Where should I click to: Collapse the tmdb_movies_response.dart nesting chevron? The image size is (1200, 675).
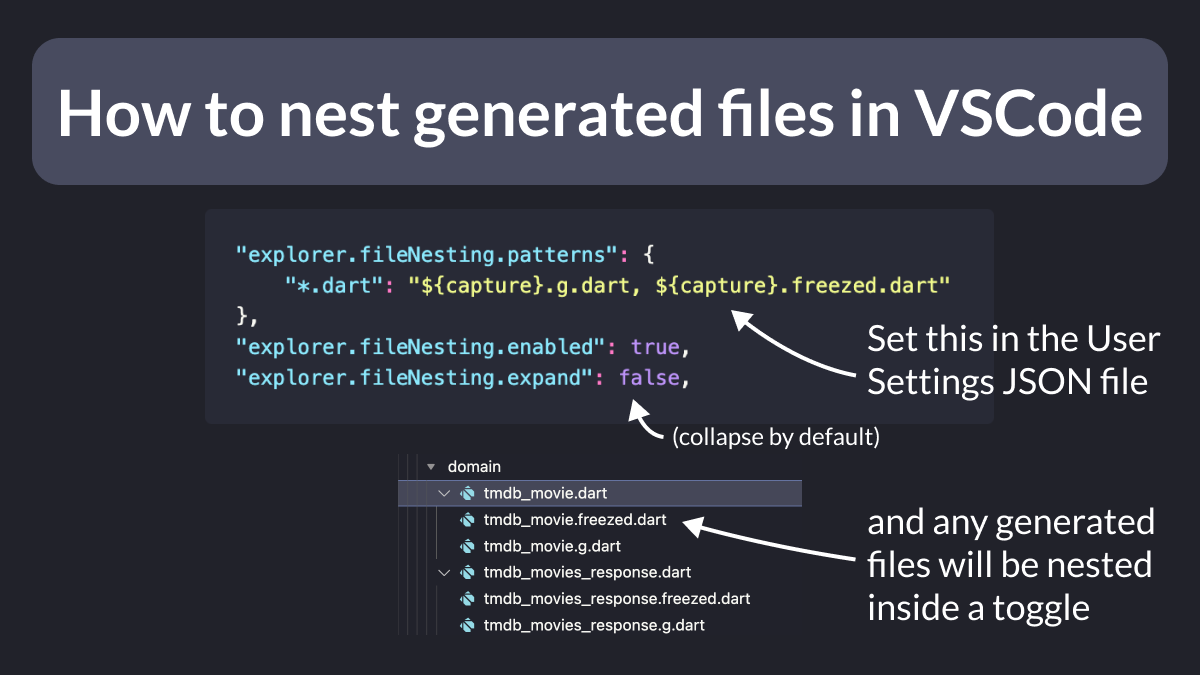tap(444, 572)
